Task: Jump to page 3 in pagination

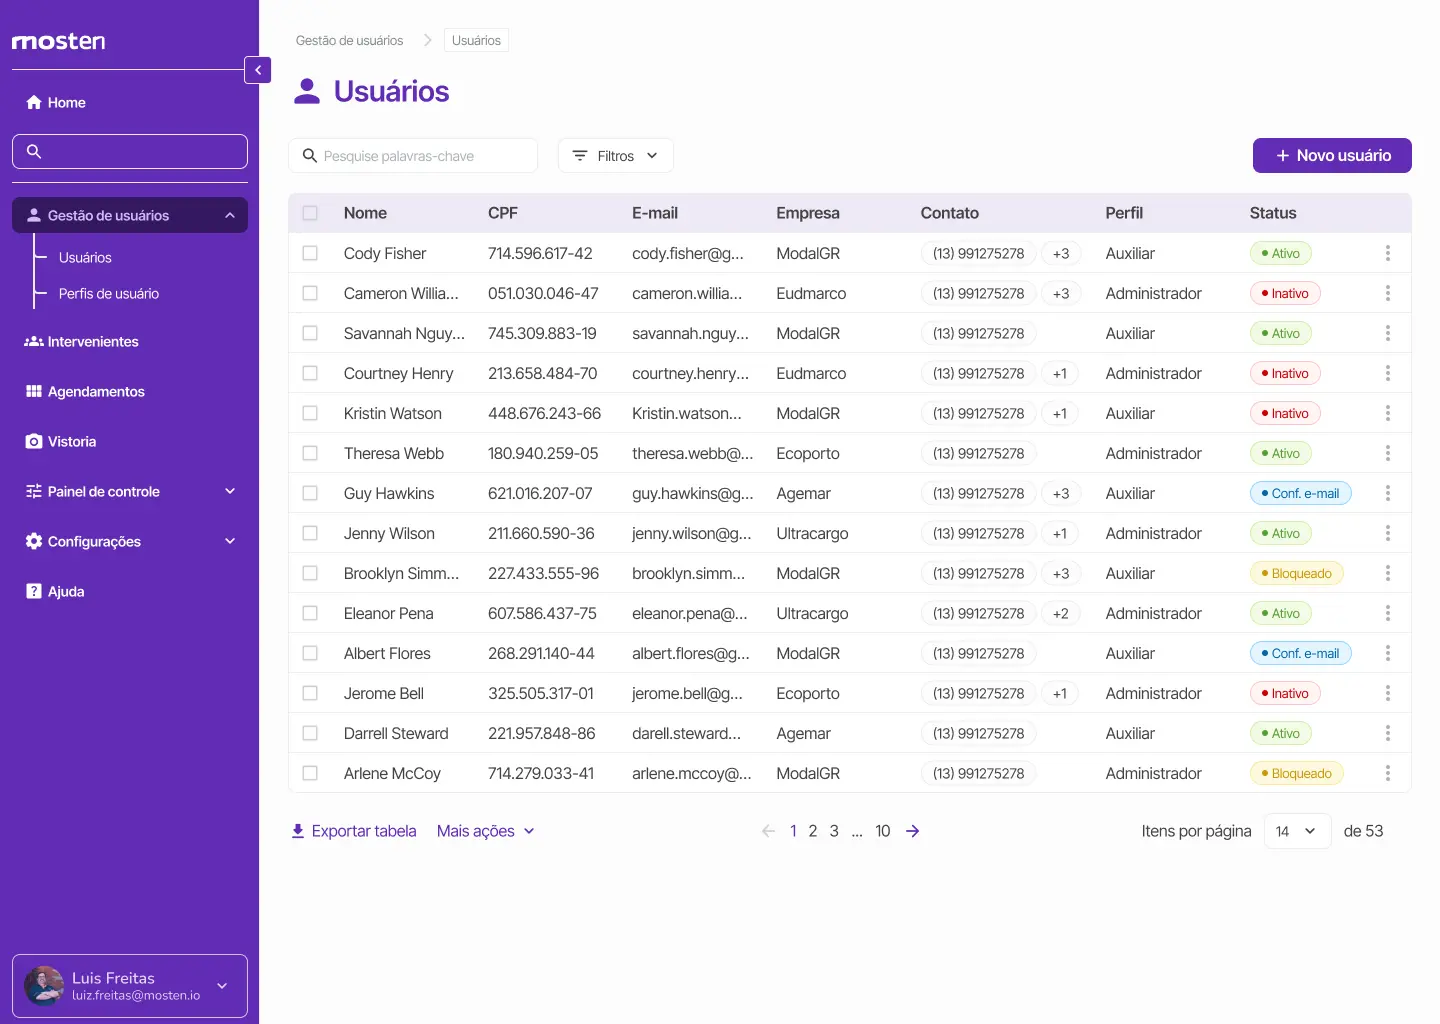Action: click(x=834, y=831)
